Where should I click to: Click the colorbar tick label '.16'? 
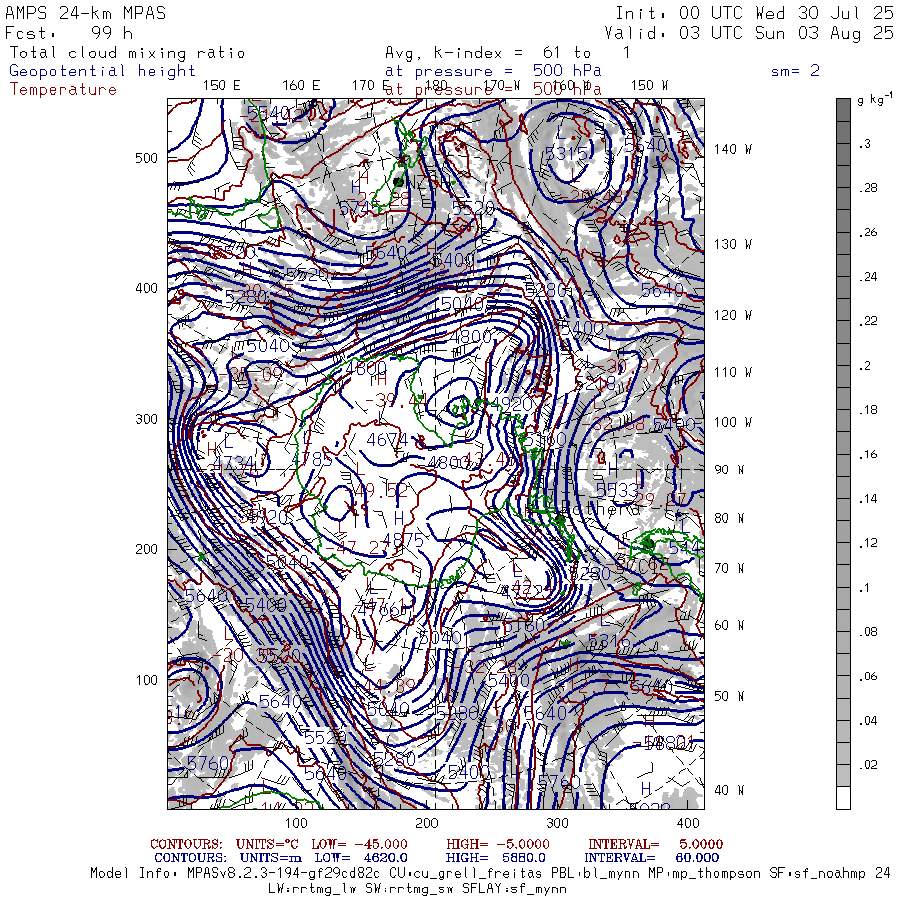point(868,454)
